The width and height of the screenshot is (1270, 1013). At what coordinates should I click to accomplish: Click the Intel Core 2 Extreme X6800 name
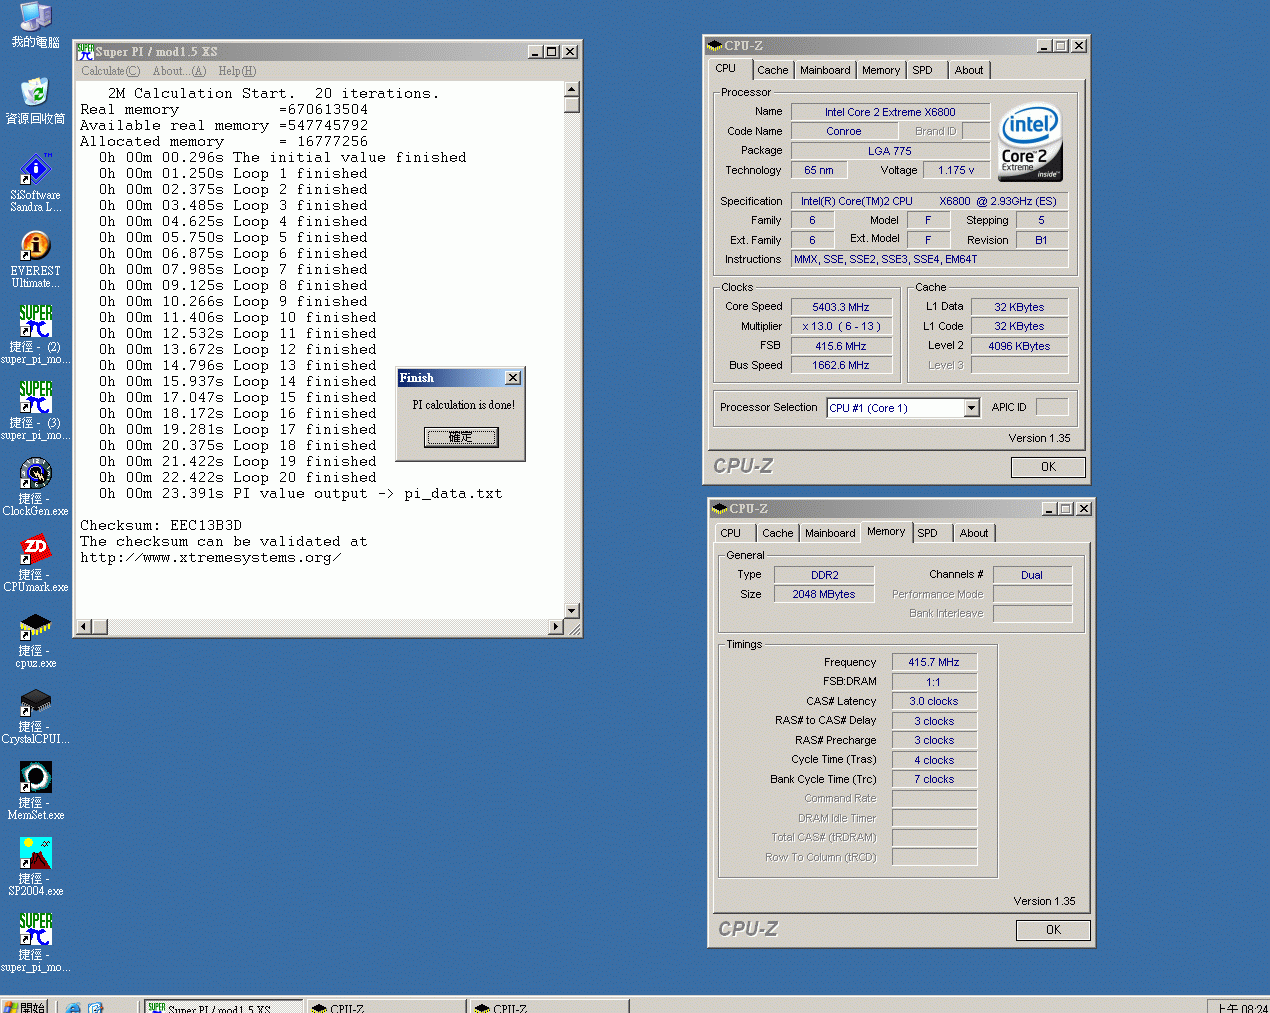tap(890, 112)
